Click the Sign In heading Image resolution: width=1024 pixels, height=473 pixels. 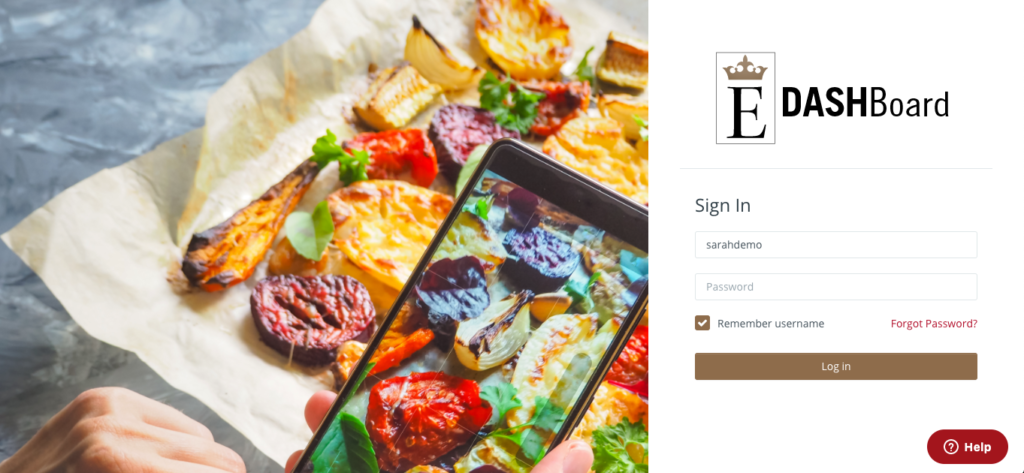(722, 206)
